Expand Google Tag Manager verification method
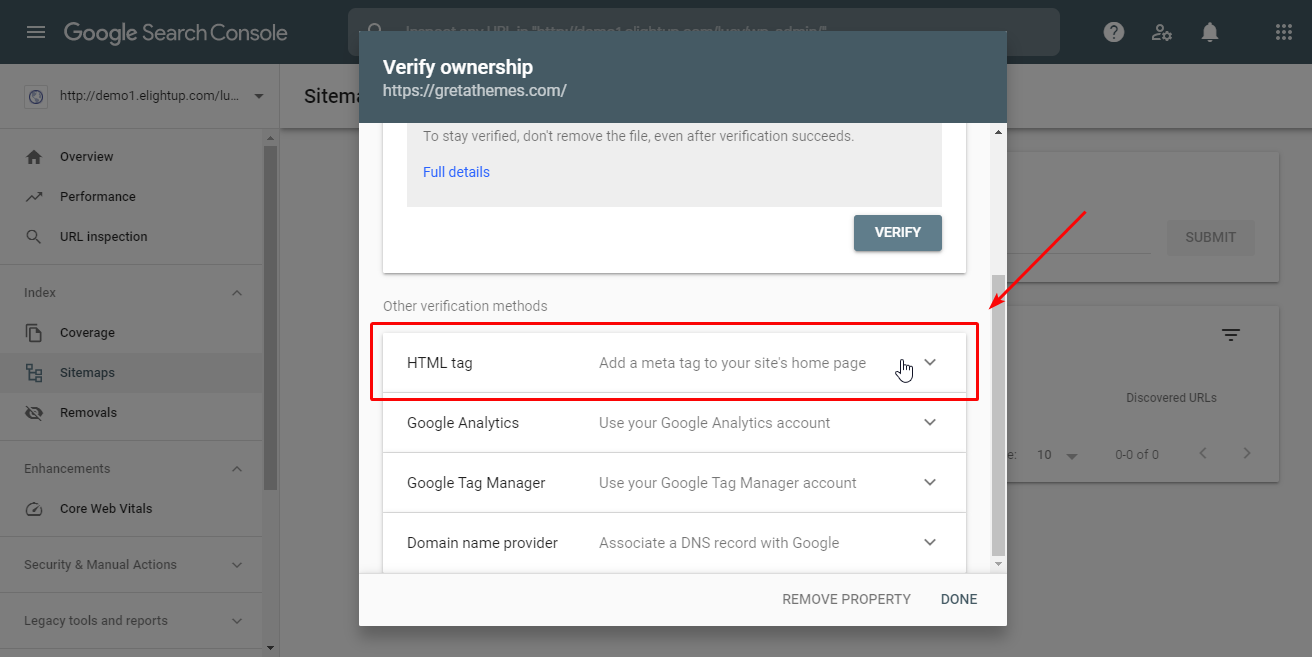The width and height of the screenshot is (1312, 657). pyautogui.click(x=930, y=482)
